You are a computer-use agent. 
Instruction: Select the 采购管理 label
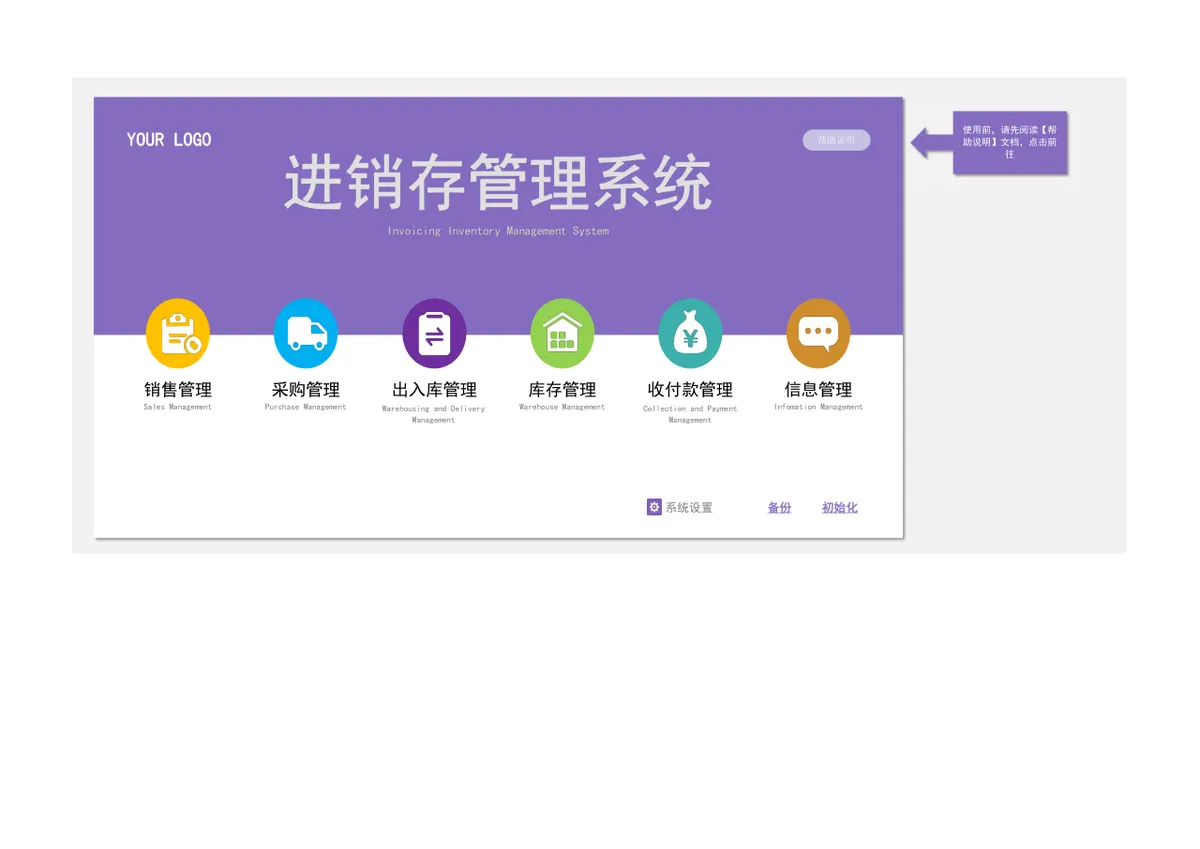(306, 390)
